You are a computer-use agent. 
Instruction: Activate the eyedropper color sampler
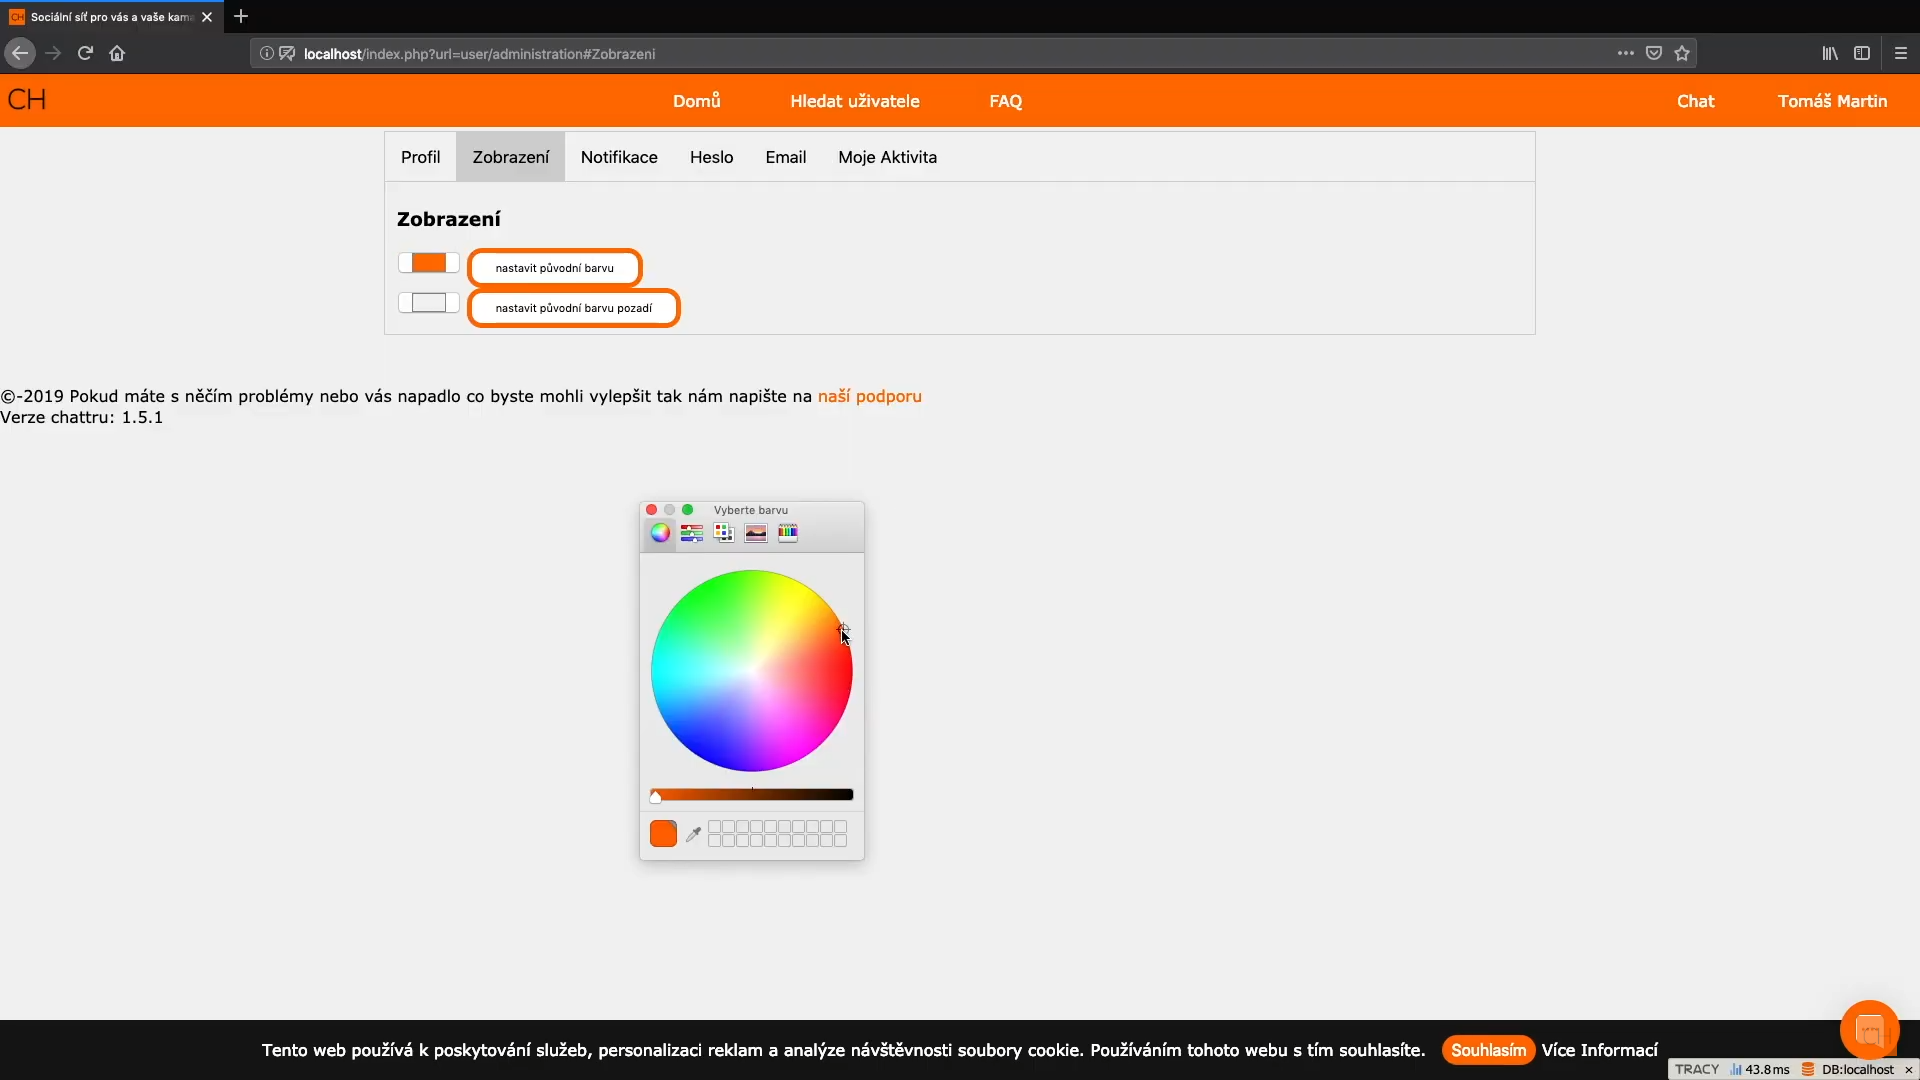click(693, 834)
